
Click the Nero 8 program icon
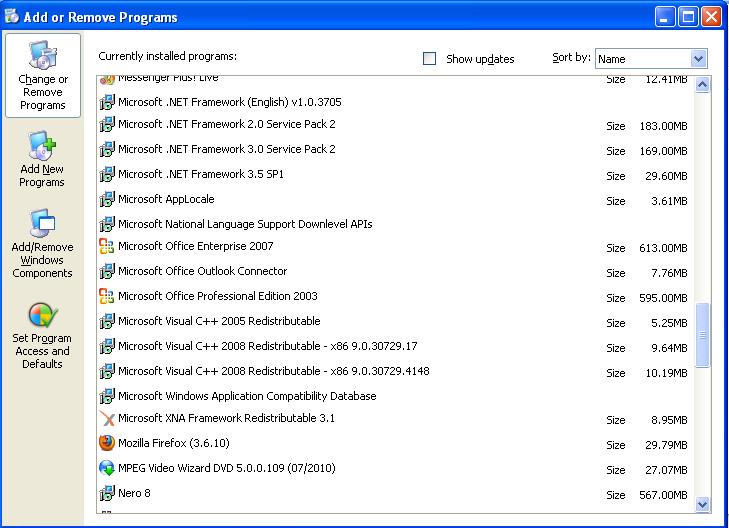(107, 493)
